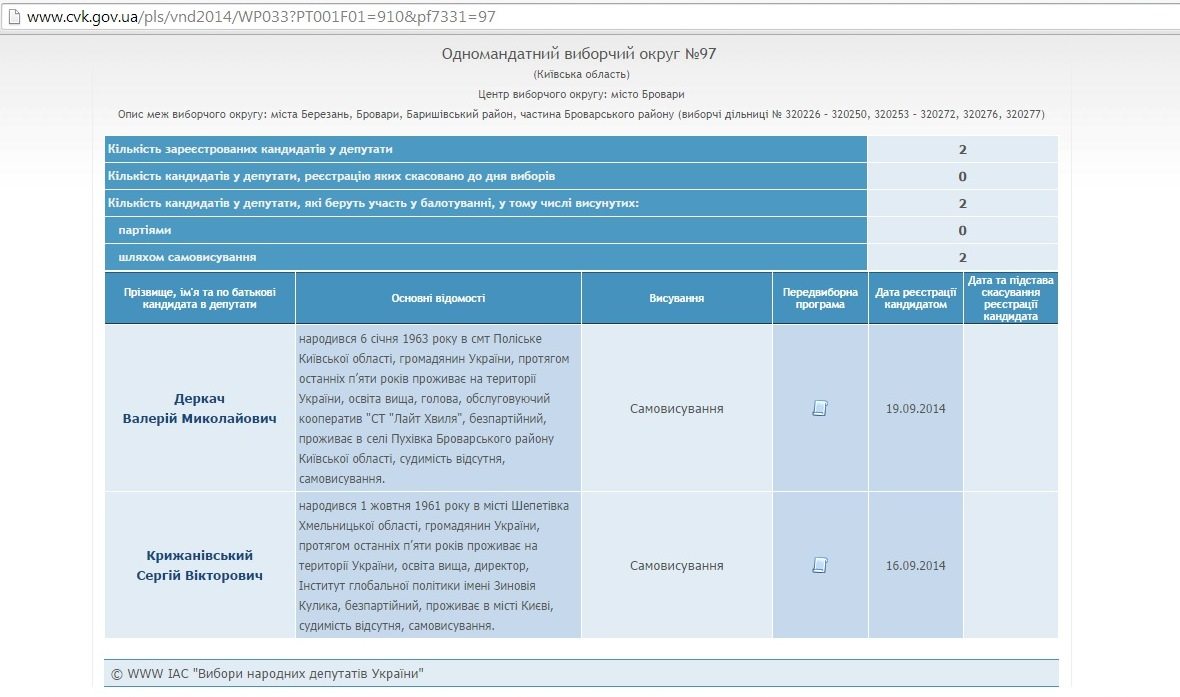Click the Передвиборна програма column header
Screen dimensions: 1180x697
tap(820, 298)
